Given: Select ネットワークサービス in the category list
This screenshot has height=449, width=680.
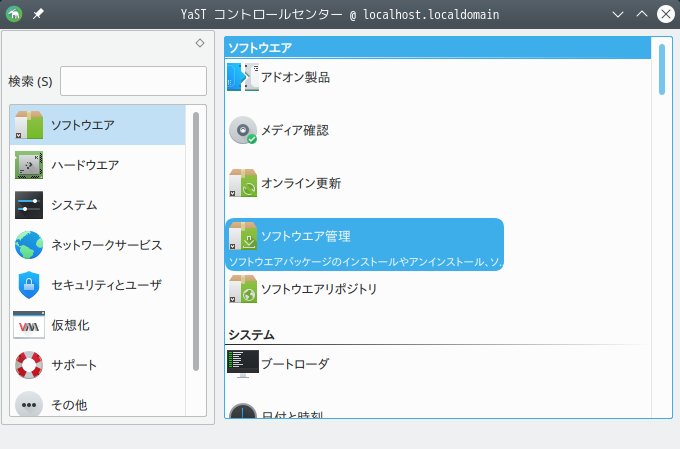Looking at the screenshot, I should [x=98, y=245].
